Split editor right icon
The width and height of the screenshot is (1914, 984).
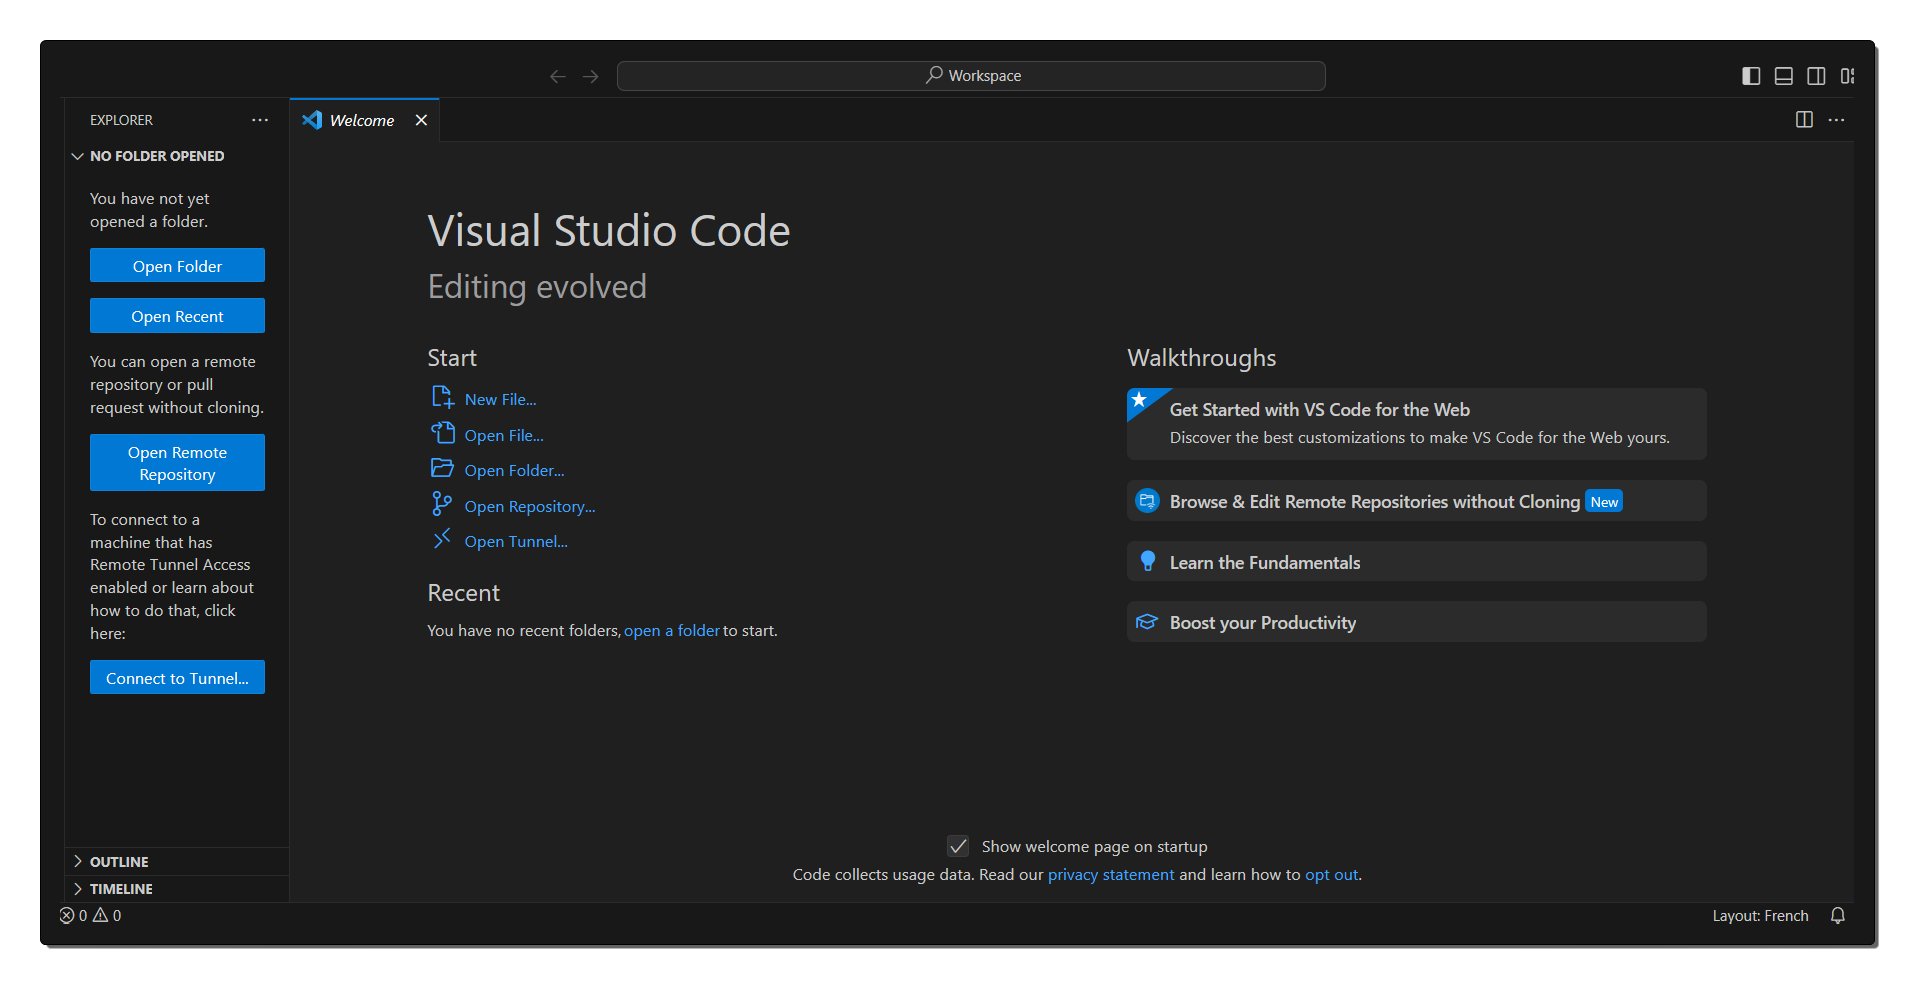pos(1804,120)
